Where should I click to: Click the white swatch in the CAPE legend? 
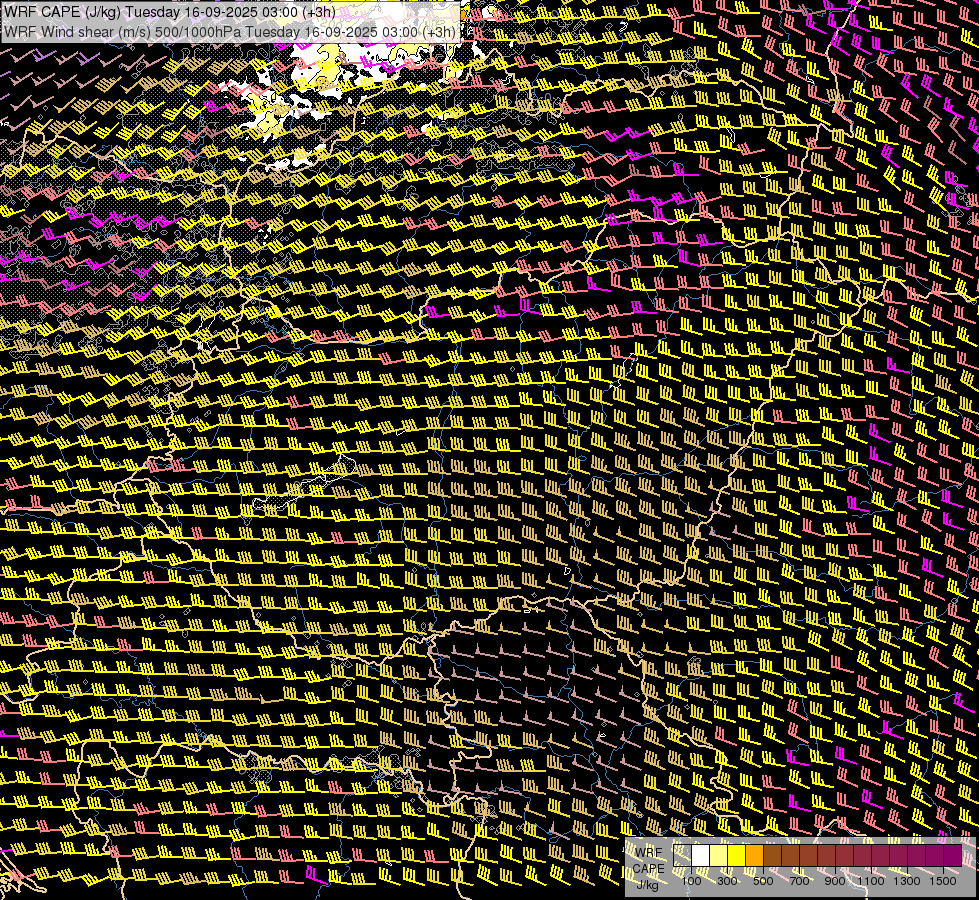(701, 856)
